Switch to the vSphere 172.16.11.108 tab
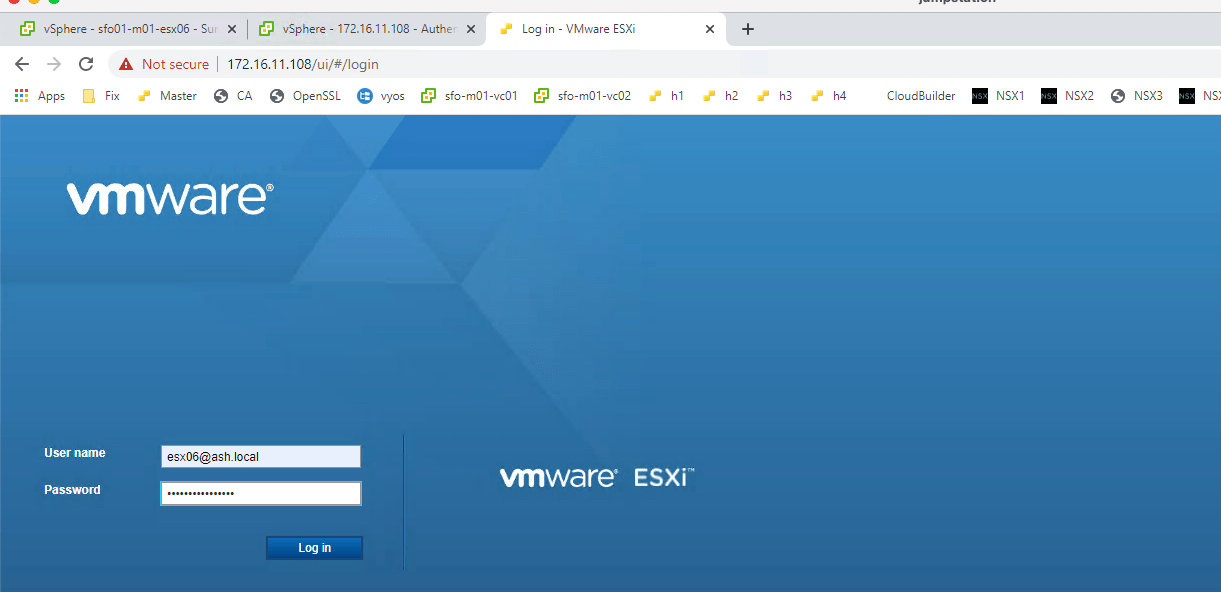Viewport: 1221px width, 592px height. point(365,29)
